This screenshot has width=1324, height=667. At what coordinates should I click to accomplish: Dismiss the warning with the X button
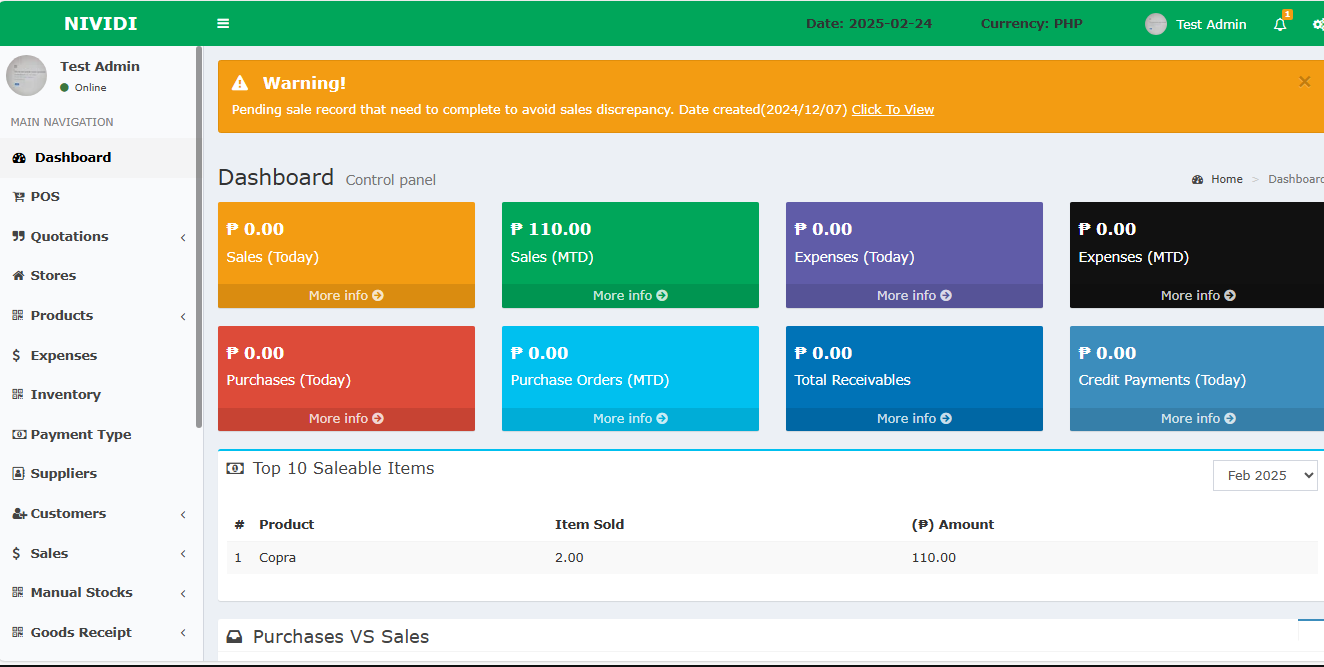[1304, 81]
